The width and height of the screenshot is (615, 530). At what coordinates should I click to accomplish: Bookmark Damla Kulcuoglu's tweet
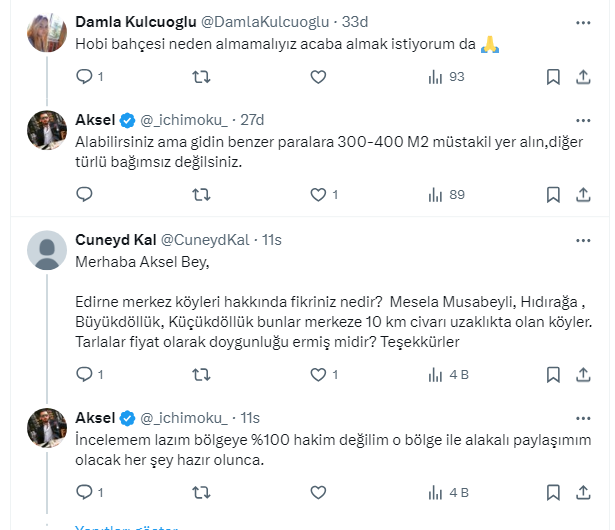(553, 77)
